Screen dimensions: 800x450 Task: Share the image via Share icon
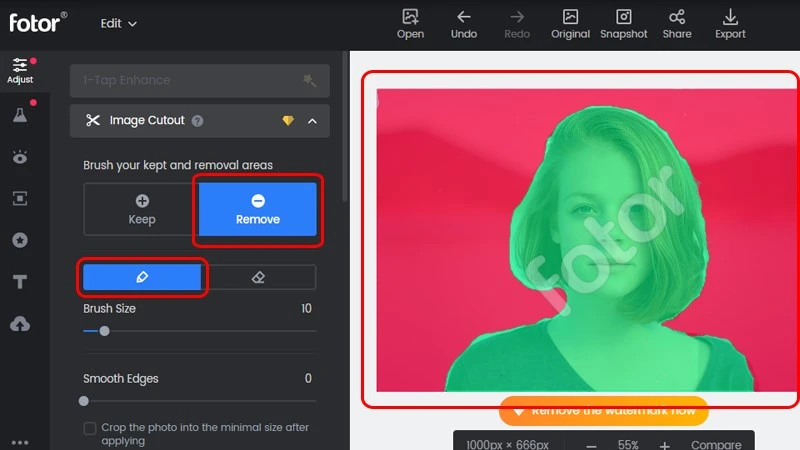(676, 23)
